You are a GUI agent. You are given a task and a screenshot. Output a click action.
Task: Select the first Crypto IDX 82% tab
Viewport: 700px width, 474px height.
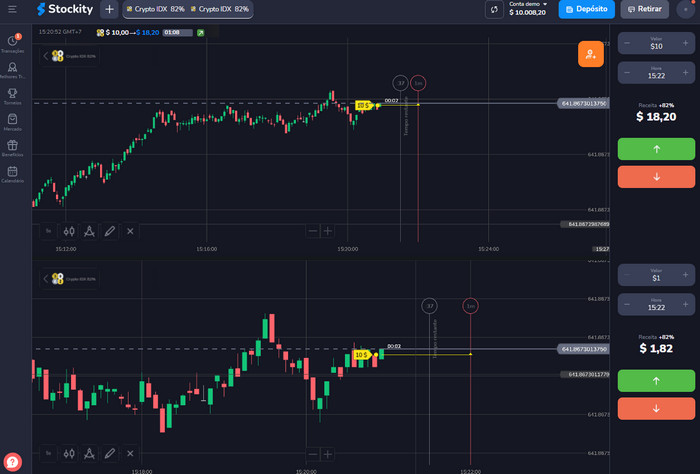155,9
